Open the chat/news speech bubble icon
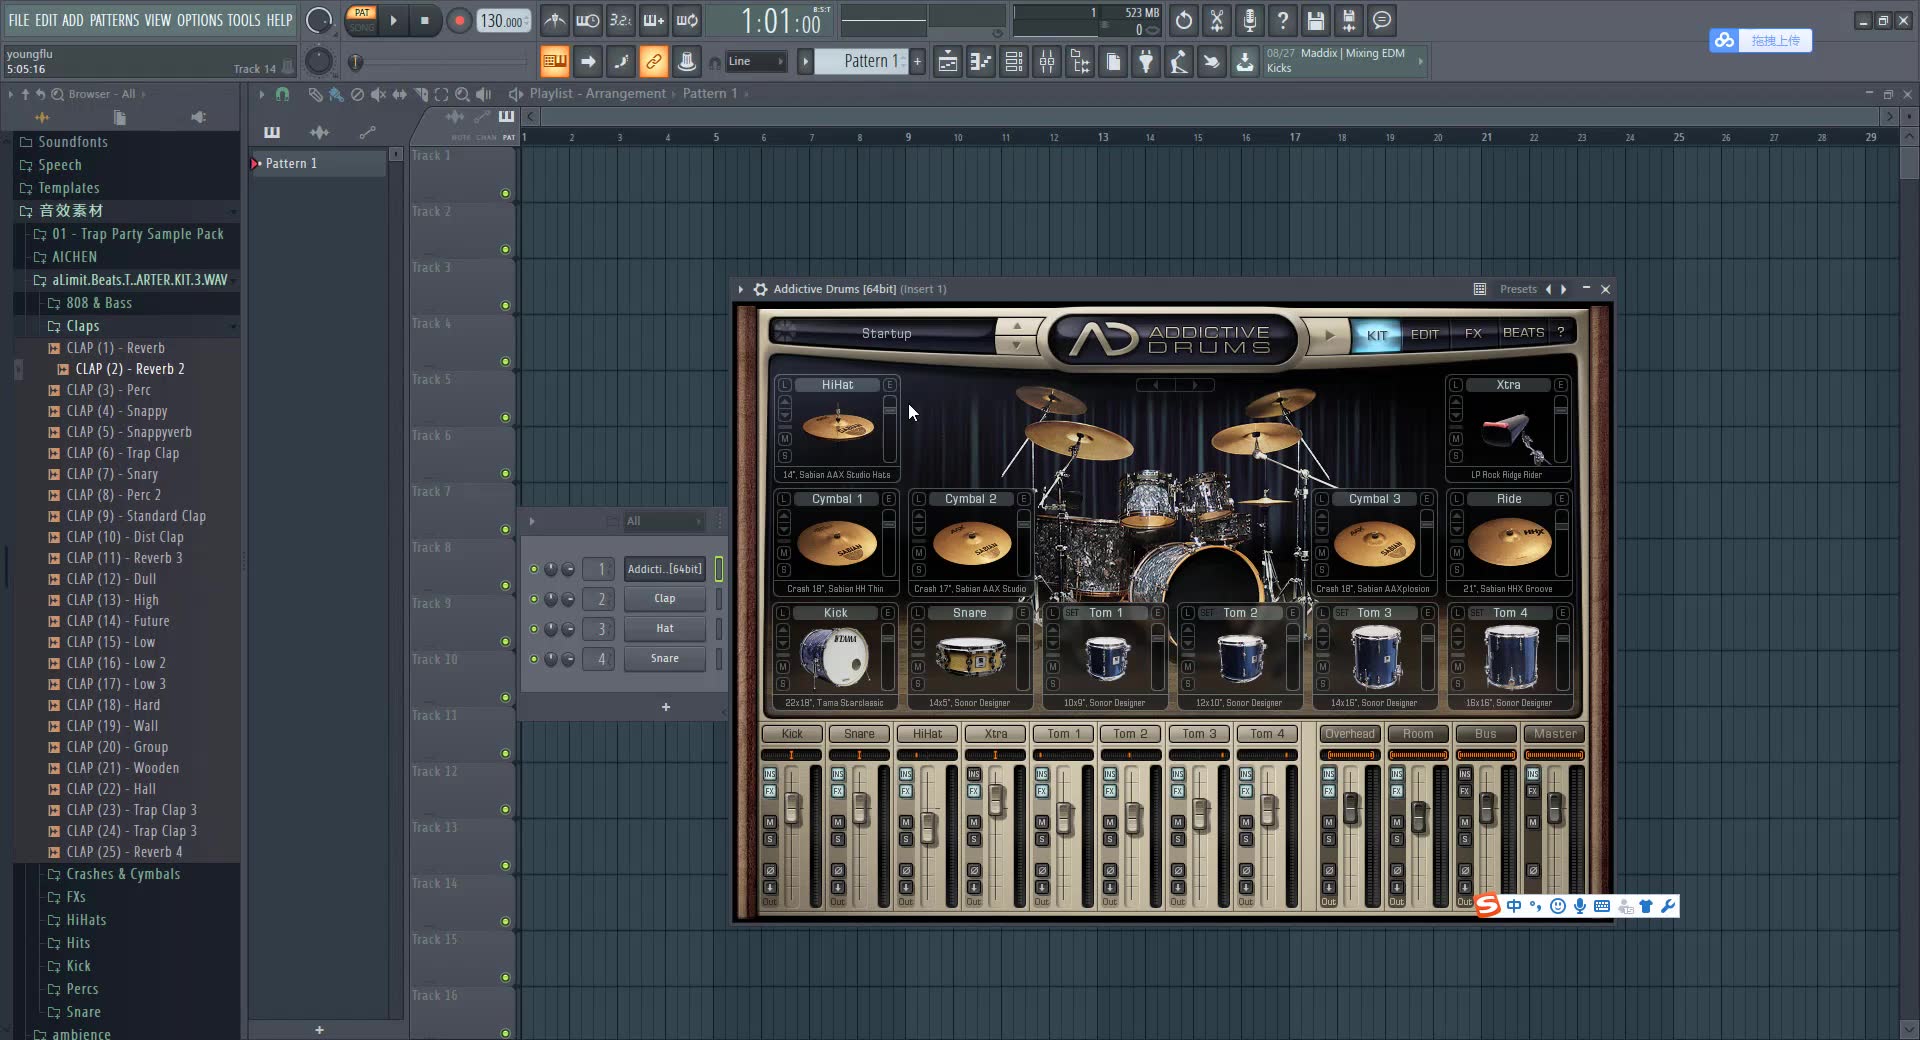 [x=1382, y=20]
